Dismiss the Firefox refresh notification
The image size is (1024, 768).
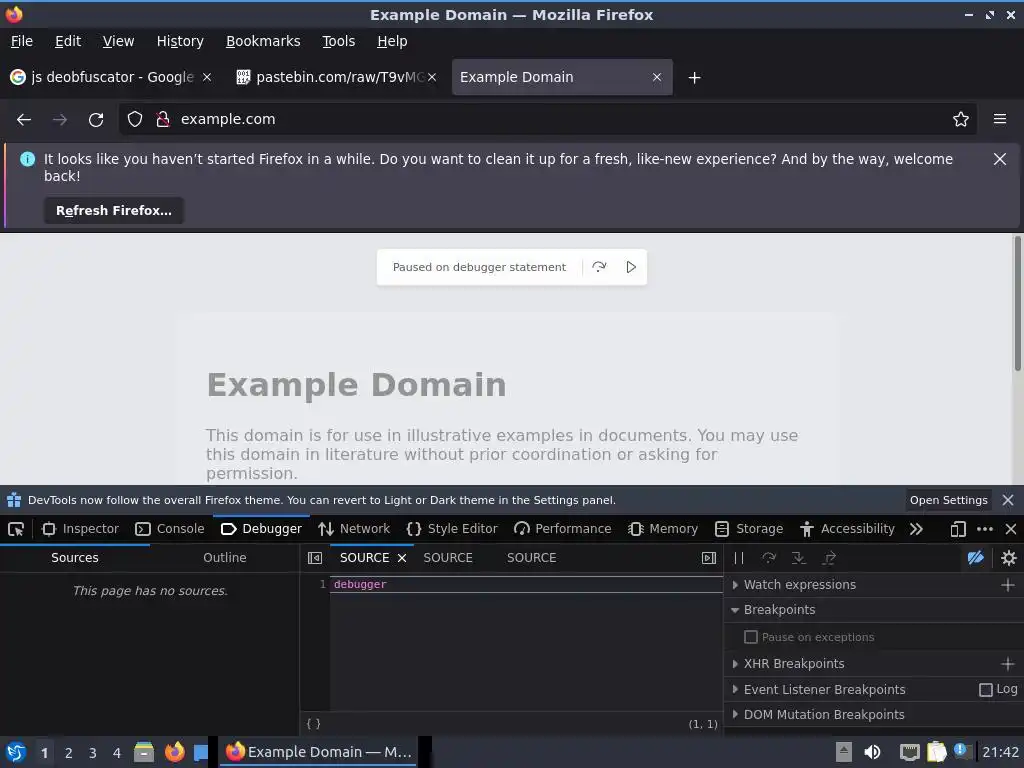pos(1000,159)
